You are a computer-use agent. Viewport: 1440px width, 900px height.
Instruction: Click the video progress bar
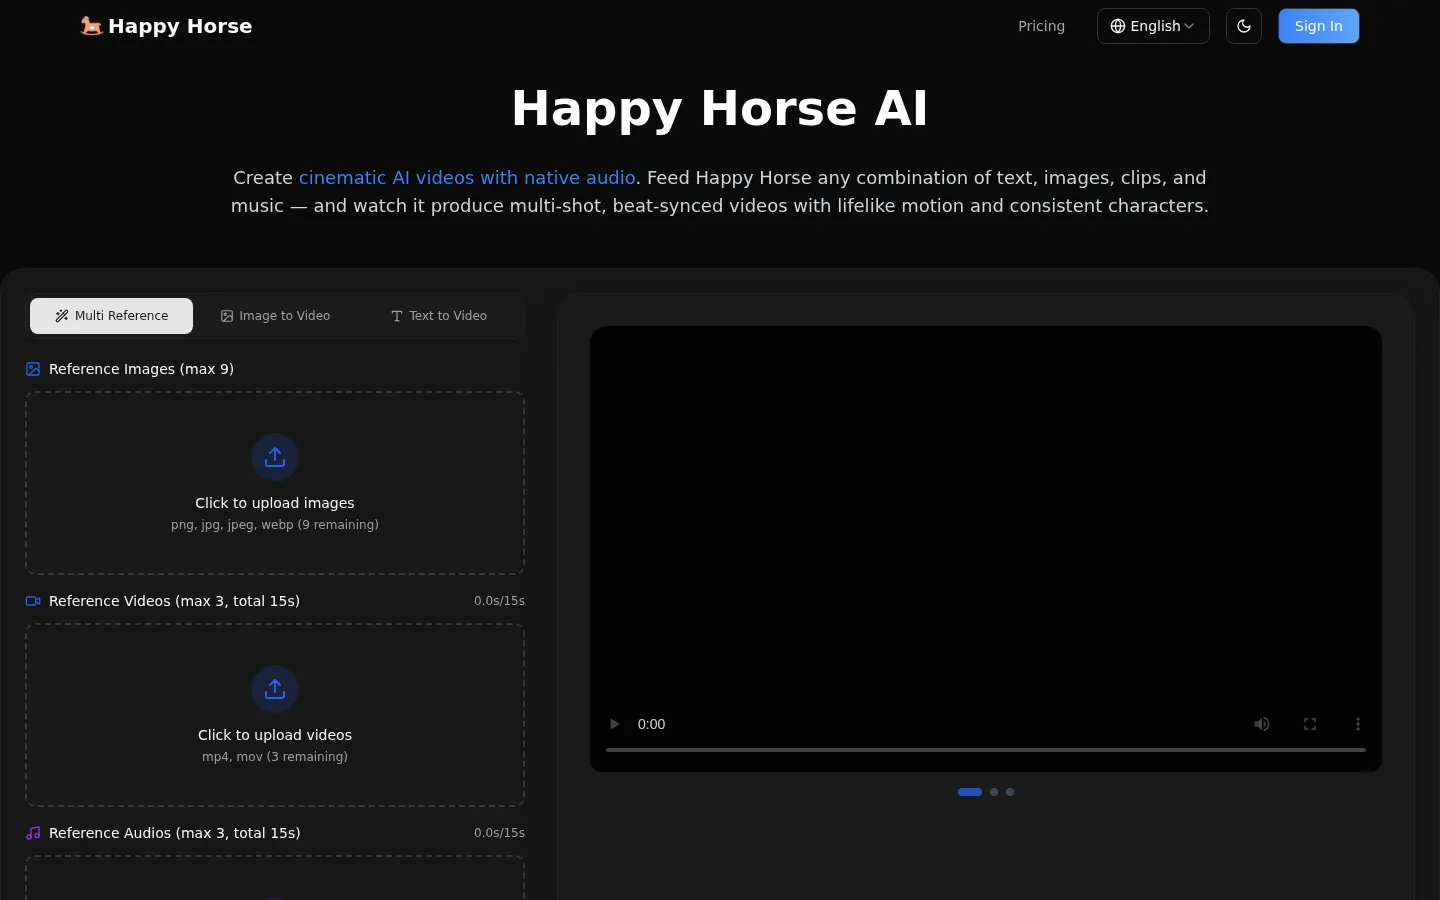(x=986, y=749)
